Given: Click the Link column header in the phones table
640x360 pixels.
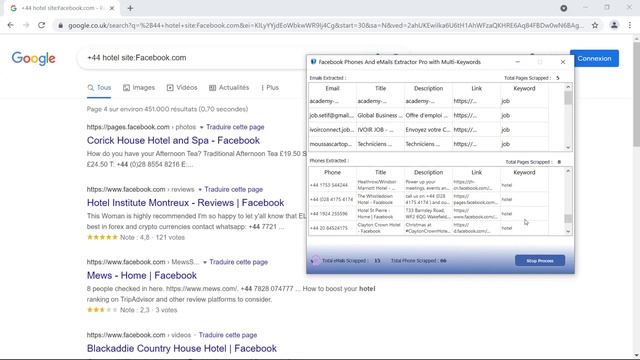Looking at the screenshot, I should pyautogui.click(x=476, y=172).
